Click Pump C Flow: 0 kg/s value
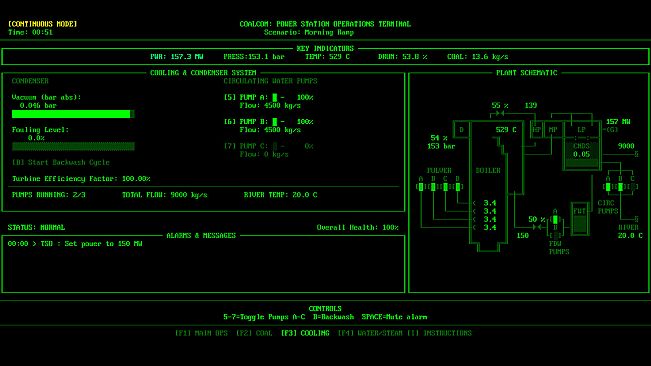Viewport: 651px width, 366px height. tap(264, 154)
